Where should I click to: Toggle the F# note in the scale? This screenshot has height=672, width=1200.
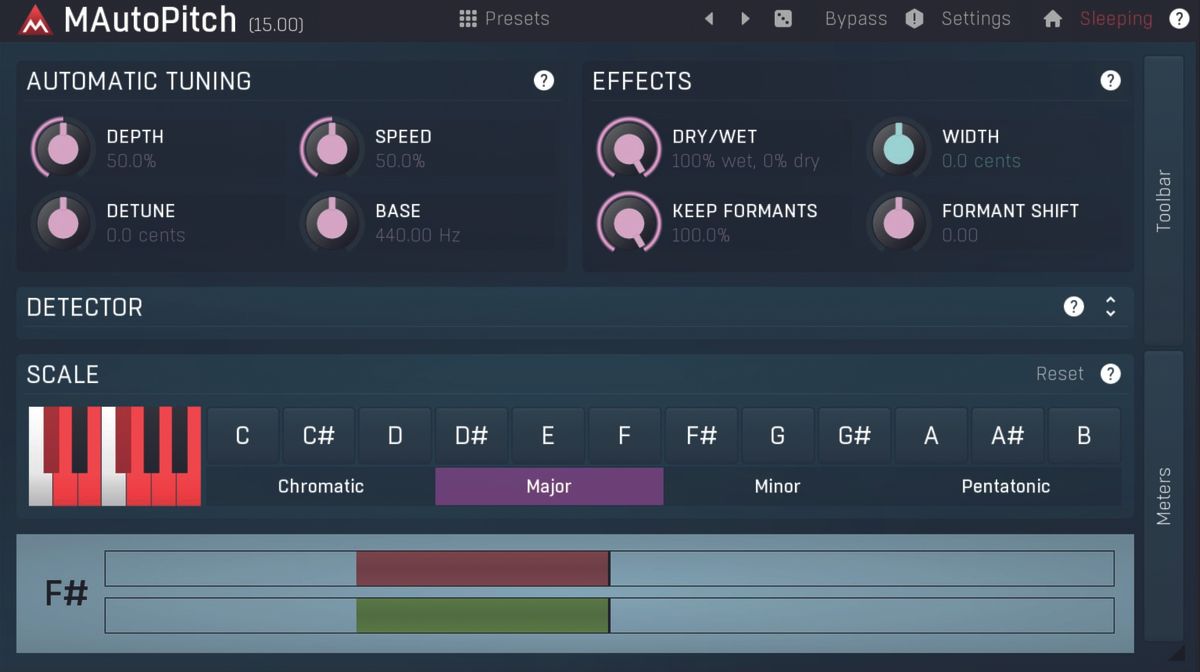701,435
